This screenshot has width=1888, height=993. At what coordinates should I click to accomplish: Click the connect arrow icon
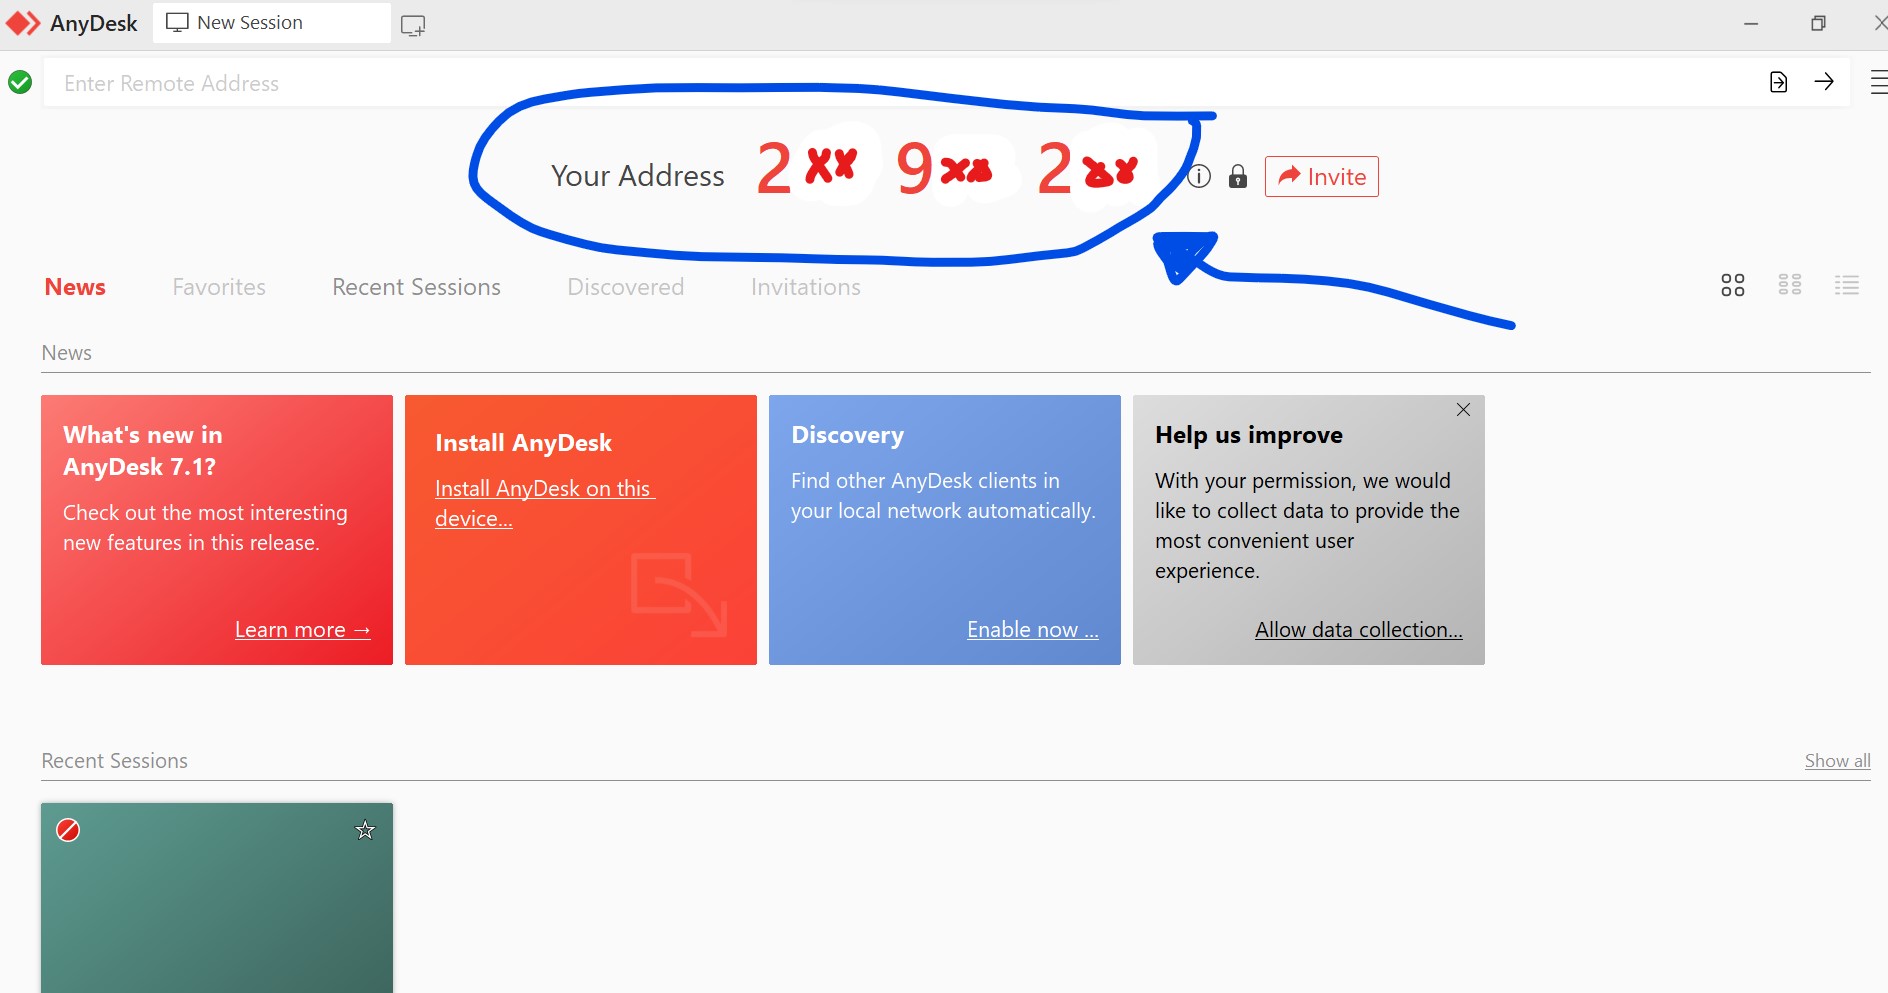pos(1824,82)
